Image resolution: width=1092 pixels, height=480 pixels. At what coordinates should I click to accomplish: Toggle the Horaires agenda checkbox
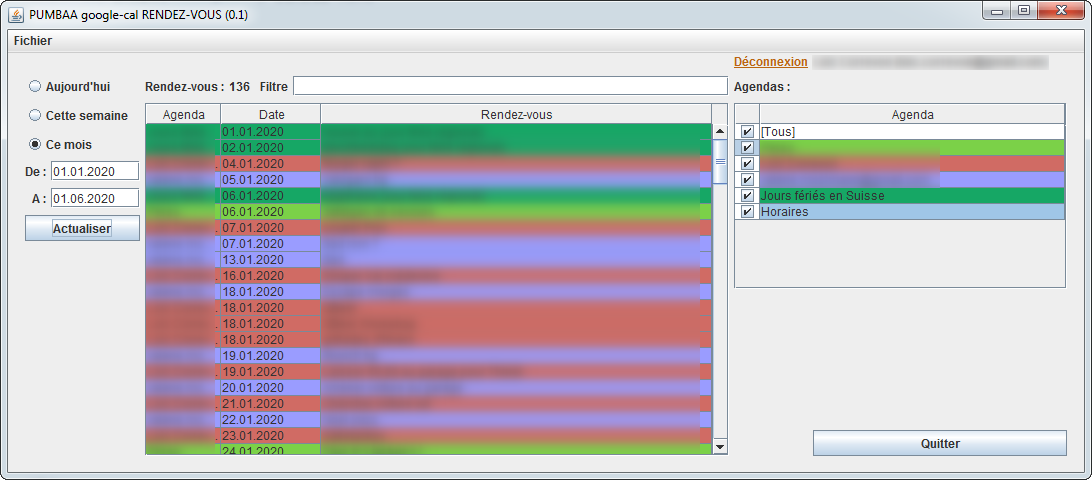[747, 212]
